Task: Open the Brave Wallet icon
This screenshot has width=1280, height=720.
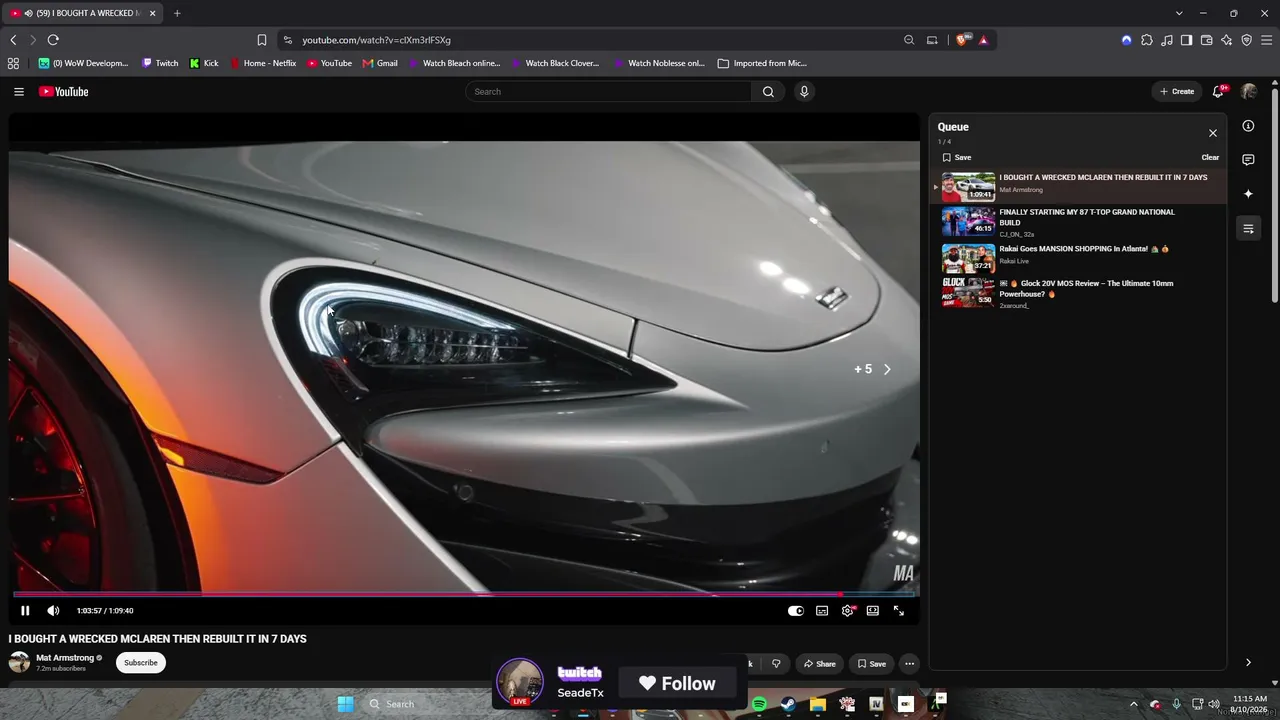Action: [x=1206, y=40]
